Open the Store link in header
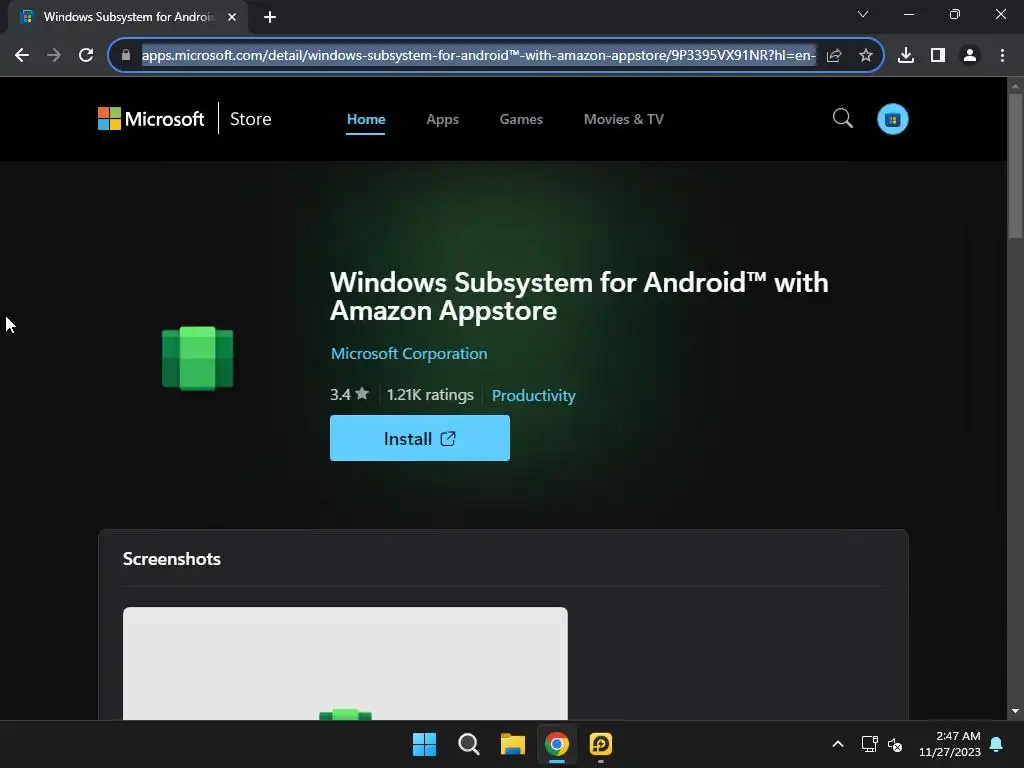The height and width of the screenshot is (768, 1024). coord(250,119)
